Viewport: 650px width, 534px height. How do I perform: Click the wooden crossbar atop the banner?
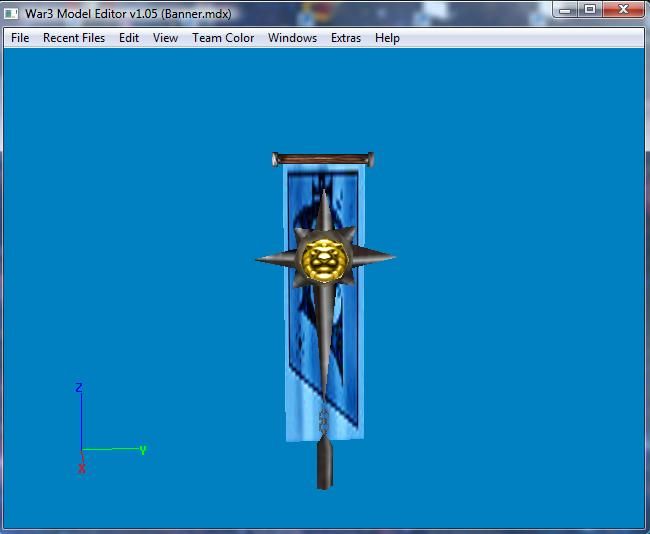click(x=323, y=159)
